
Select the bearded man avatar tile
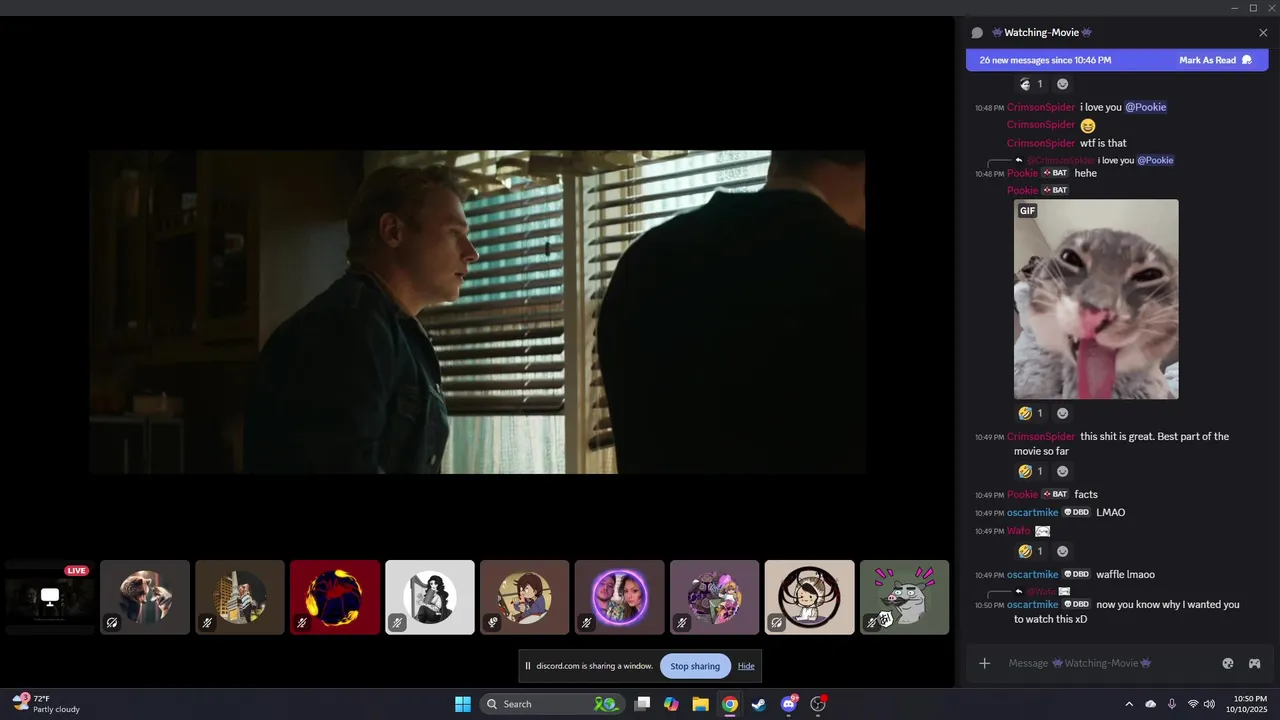click(x=145, y=597)
